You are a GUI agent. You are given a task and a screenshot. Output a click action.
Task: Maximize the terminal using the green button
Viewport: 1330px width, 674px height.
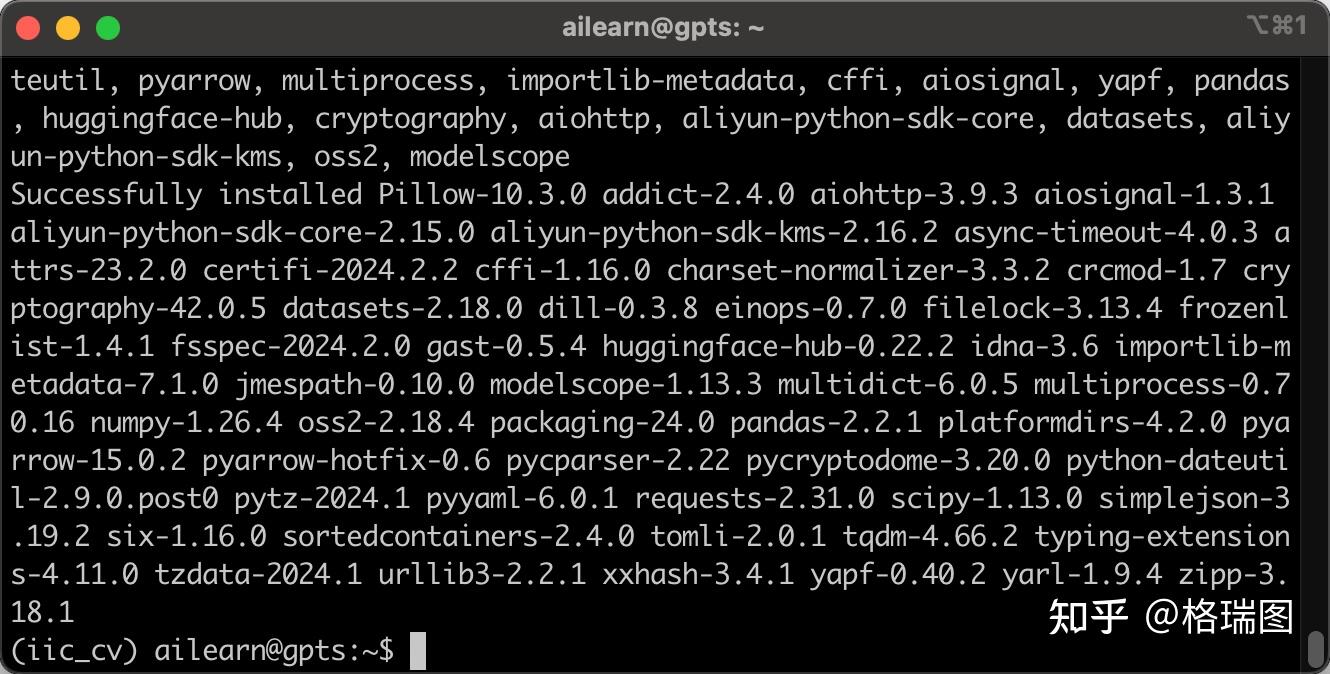pyautogui.click(x=108, y=28)
